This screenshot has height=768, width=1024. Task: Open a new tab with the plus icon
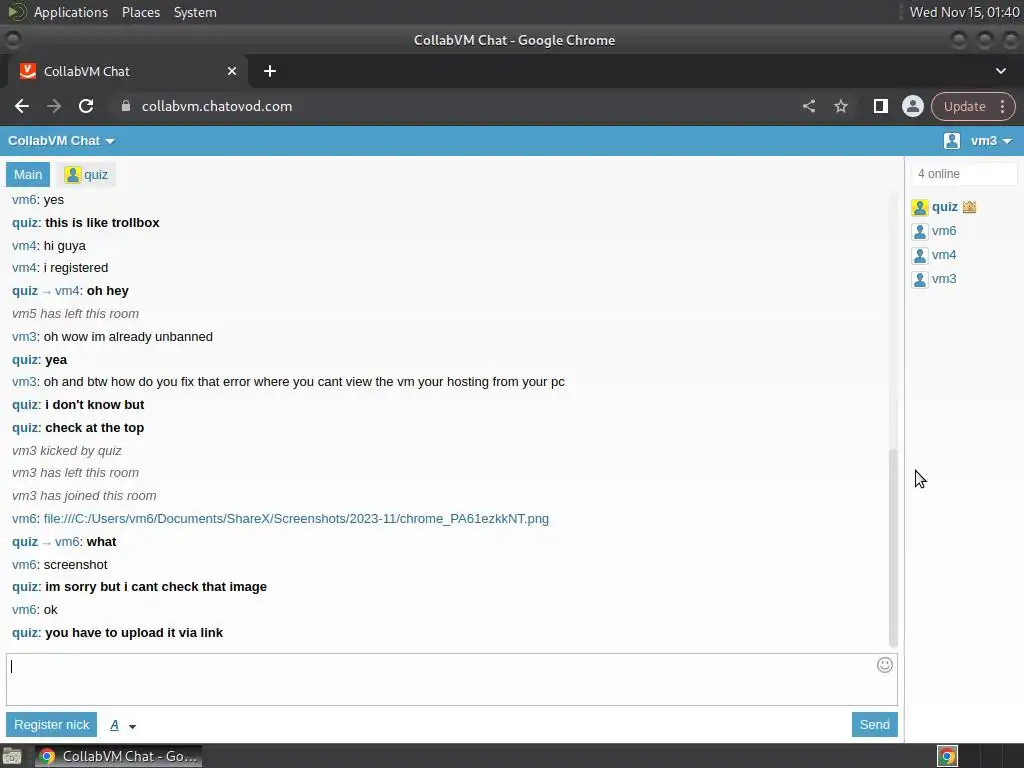(x=270, y=71)
